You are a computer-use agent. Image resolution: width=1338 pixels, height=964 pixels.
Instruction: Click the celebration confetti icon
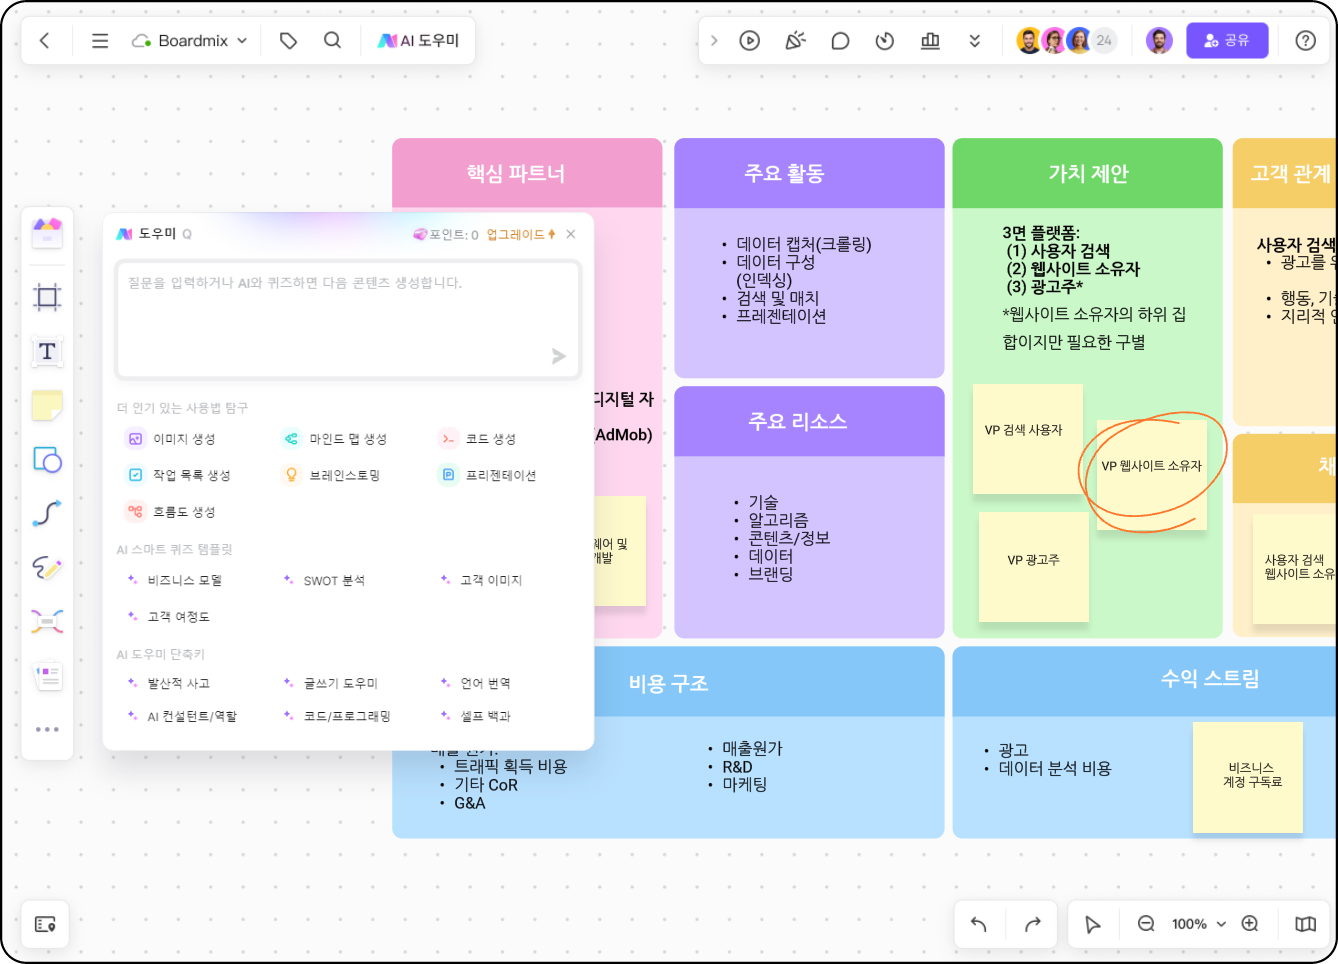point(795,41)
